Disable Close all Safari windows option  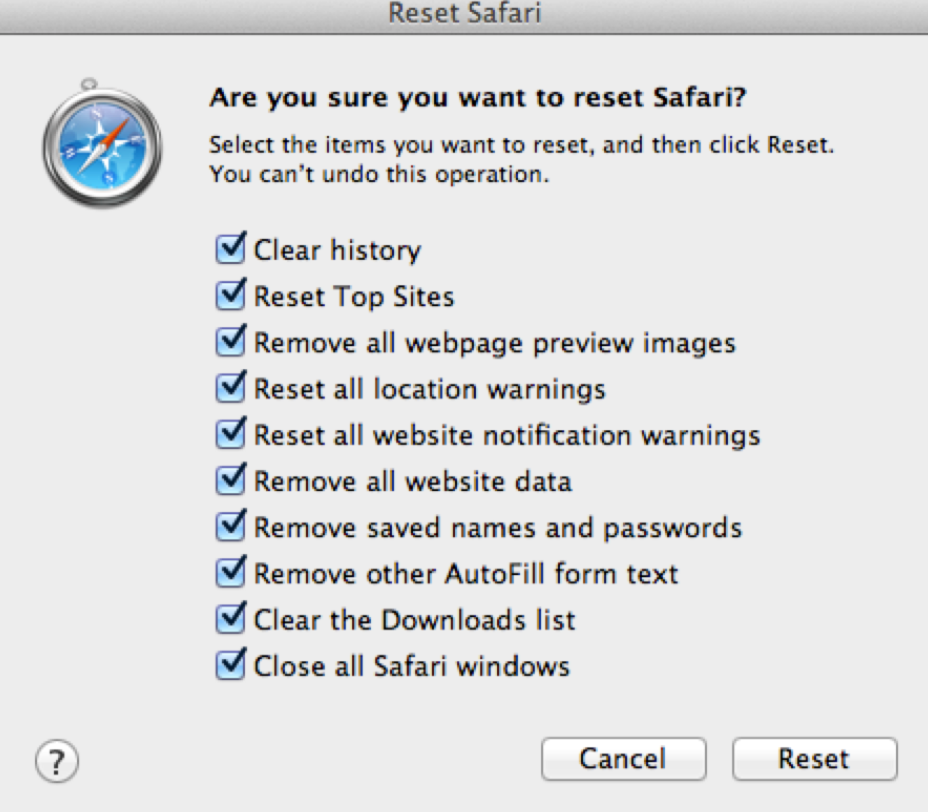[x=230, y=665]
